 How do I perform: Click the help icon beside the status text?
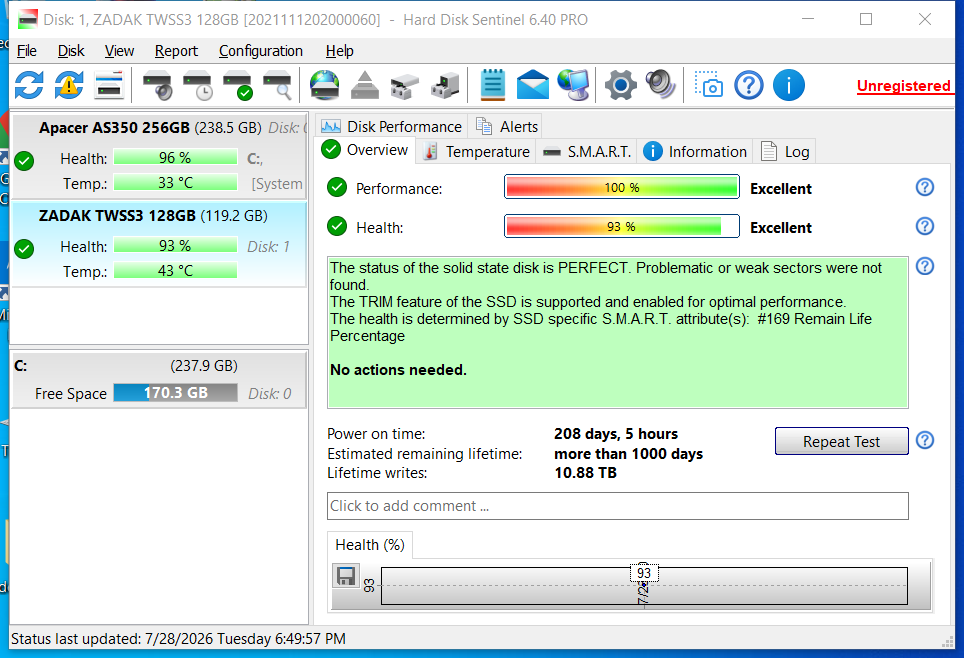(925, 266)
